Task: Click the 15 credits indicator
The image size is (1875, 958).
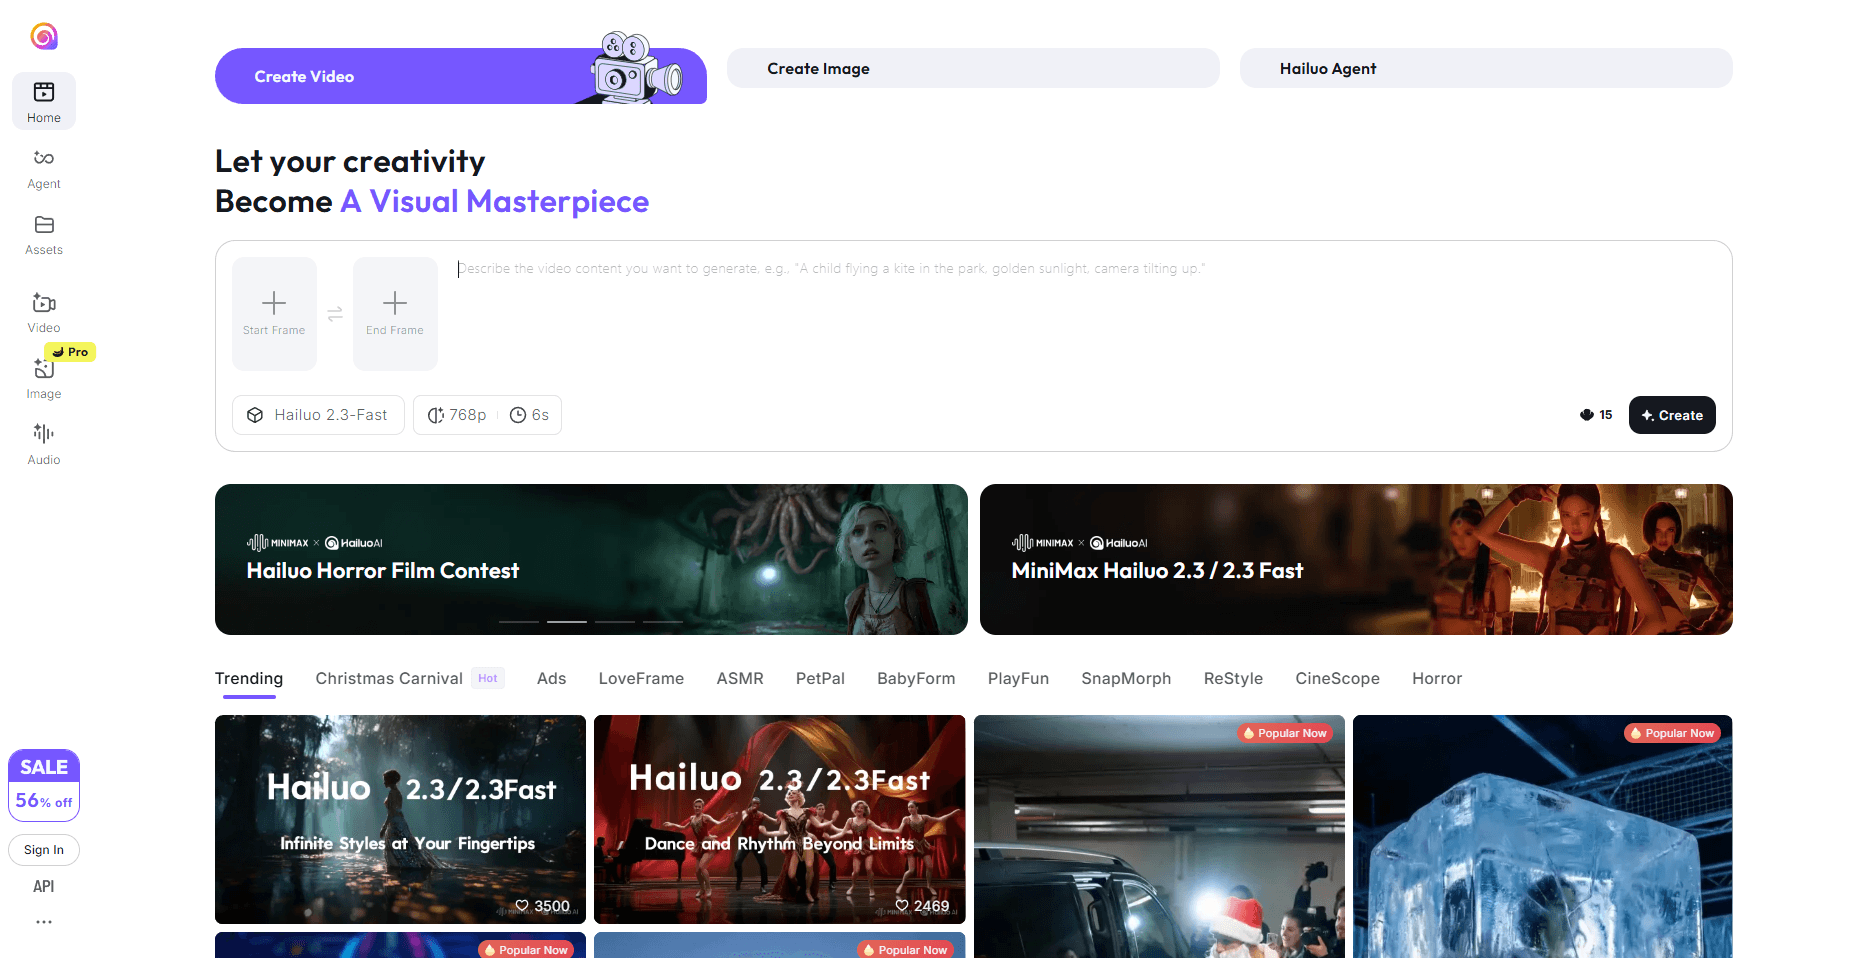Action: 1596,415
